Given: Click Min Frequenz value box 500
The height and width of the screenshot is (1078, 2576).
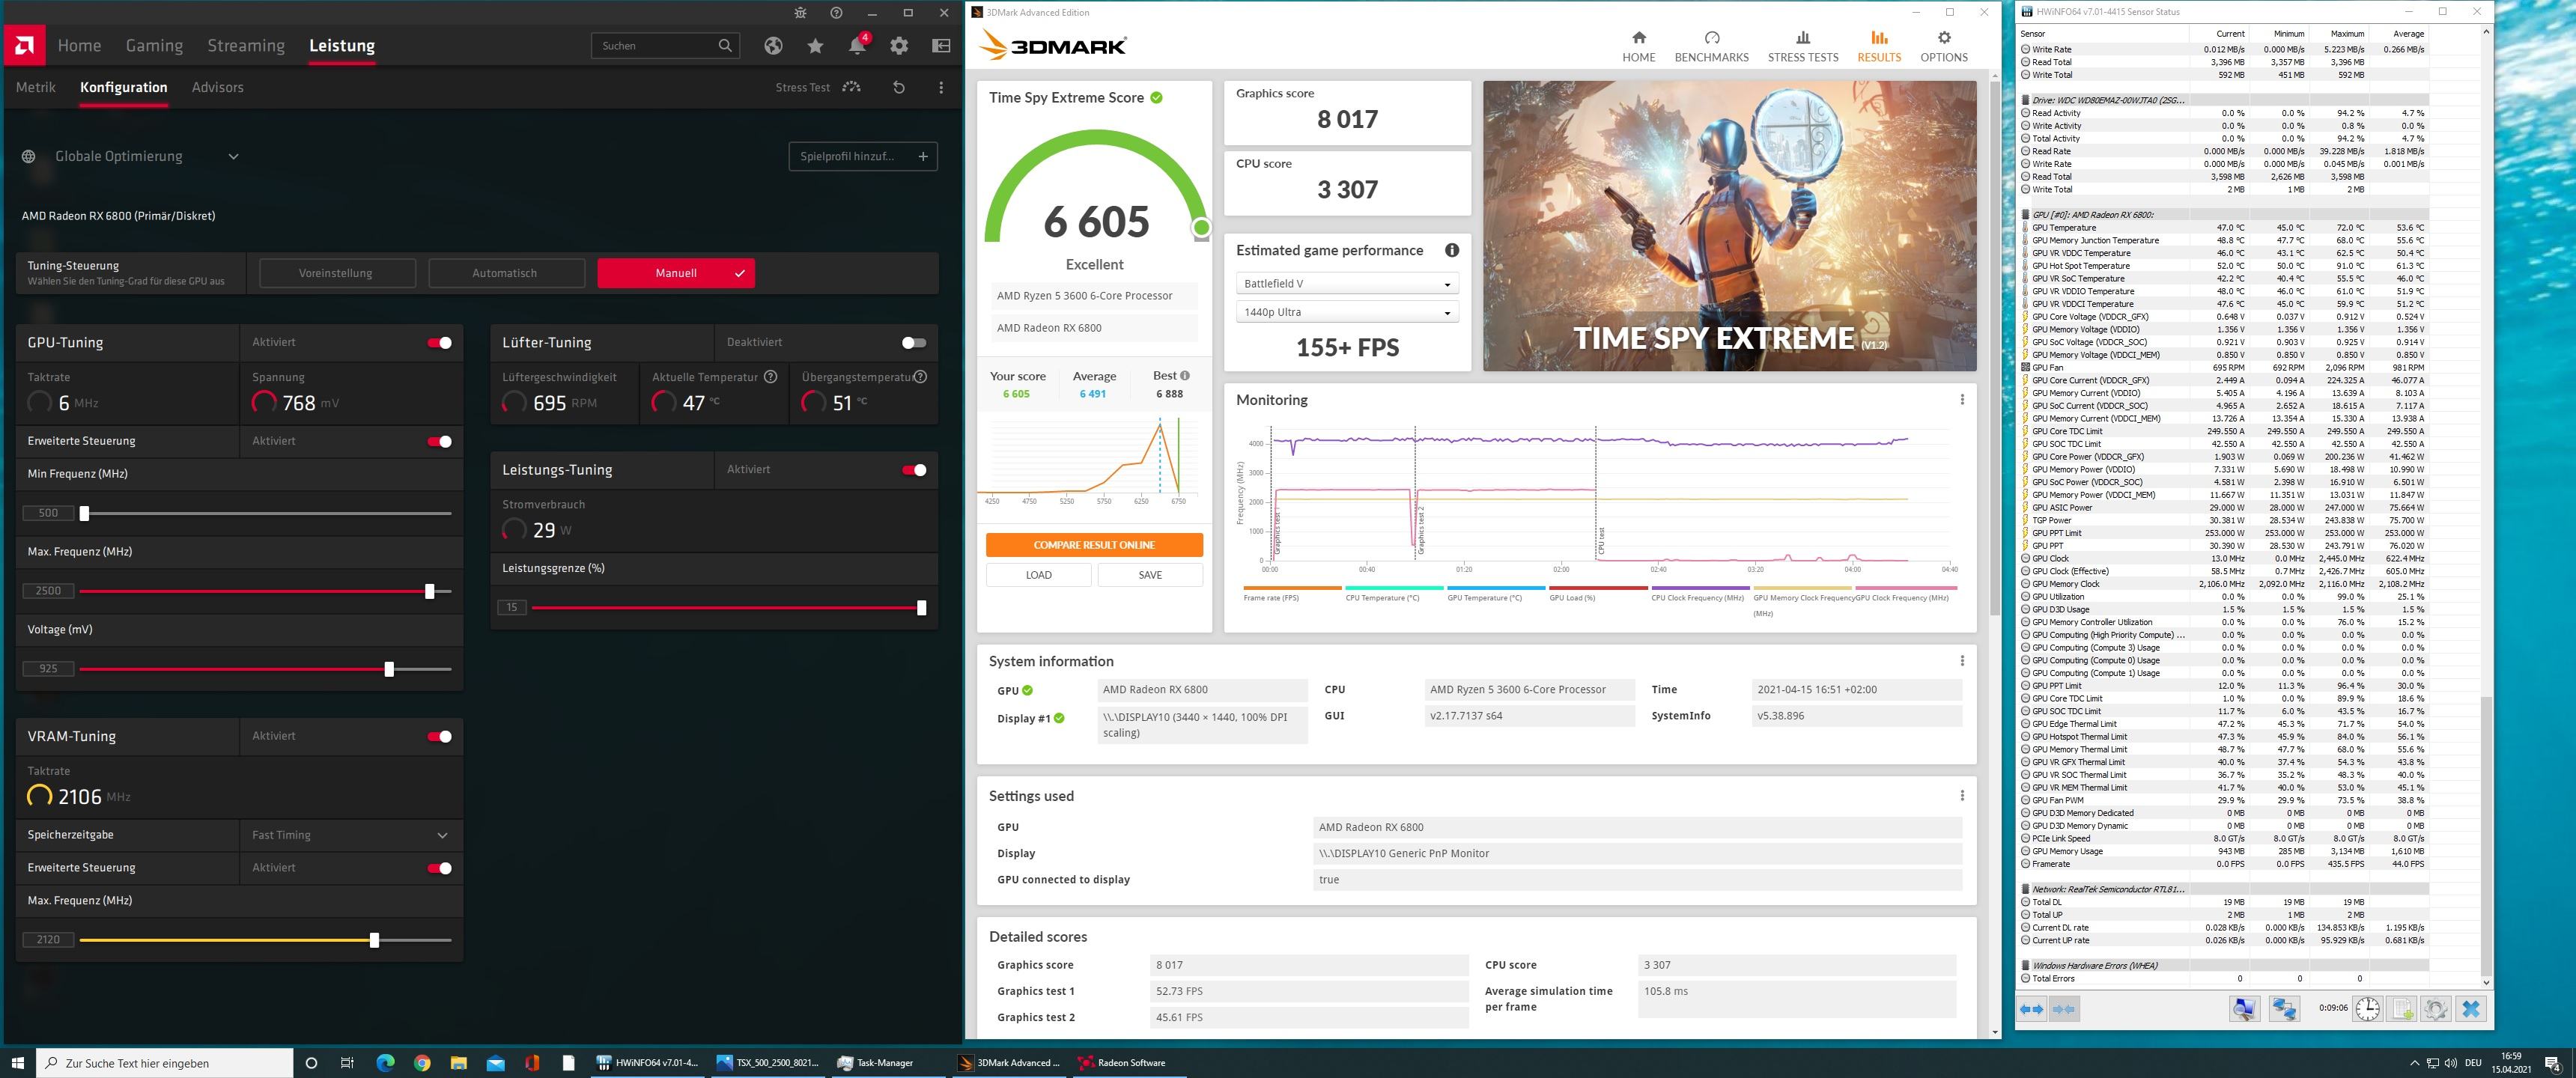Looking at the screenshot, I should click(x=48, y=513).
